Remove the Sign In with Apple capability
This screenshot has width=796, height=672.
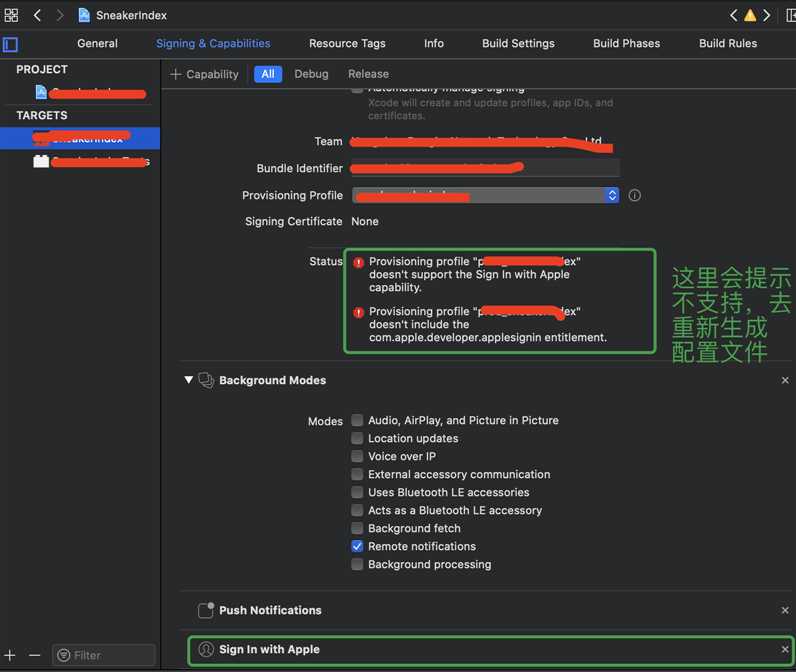785,649
